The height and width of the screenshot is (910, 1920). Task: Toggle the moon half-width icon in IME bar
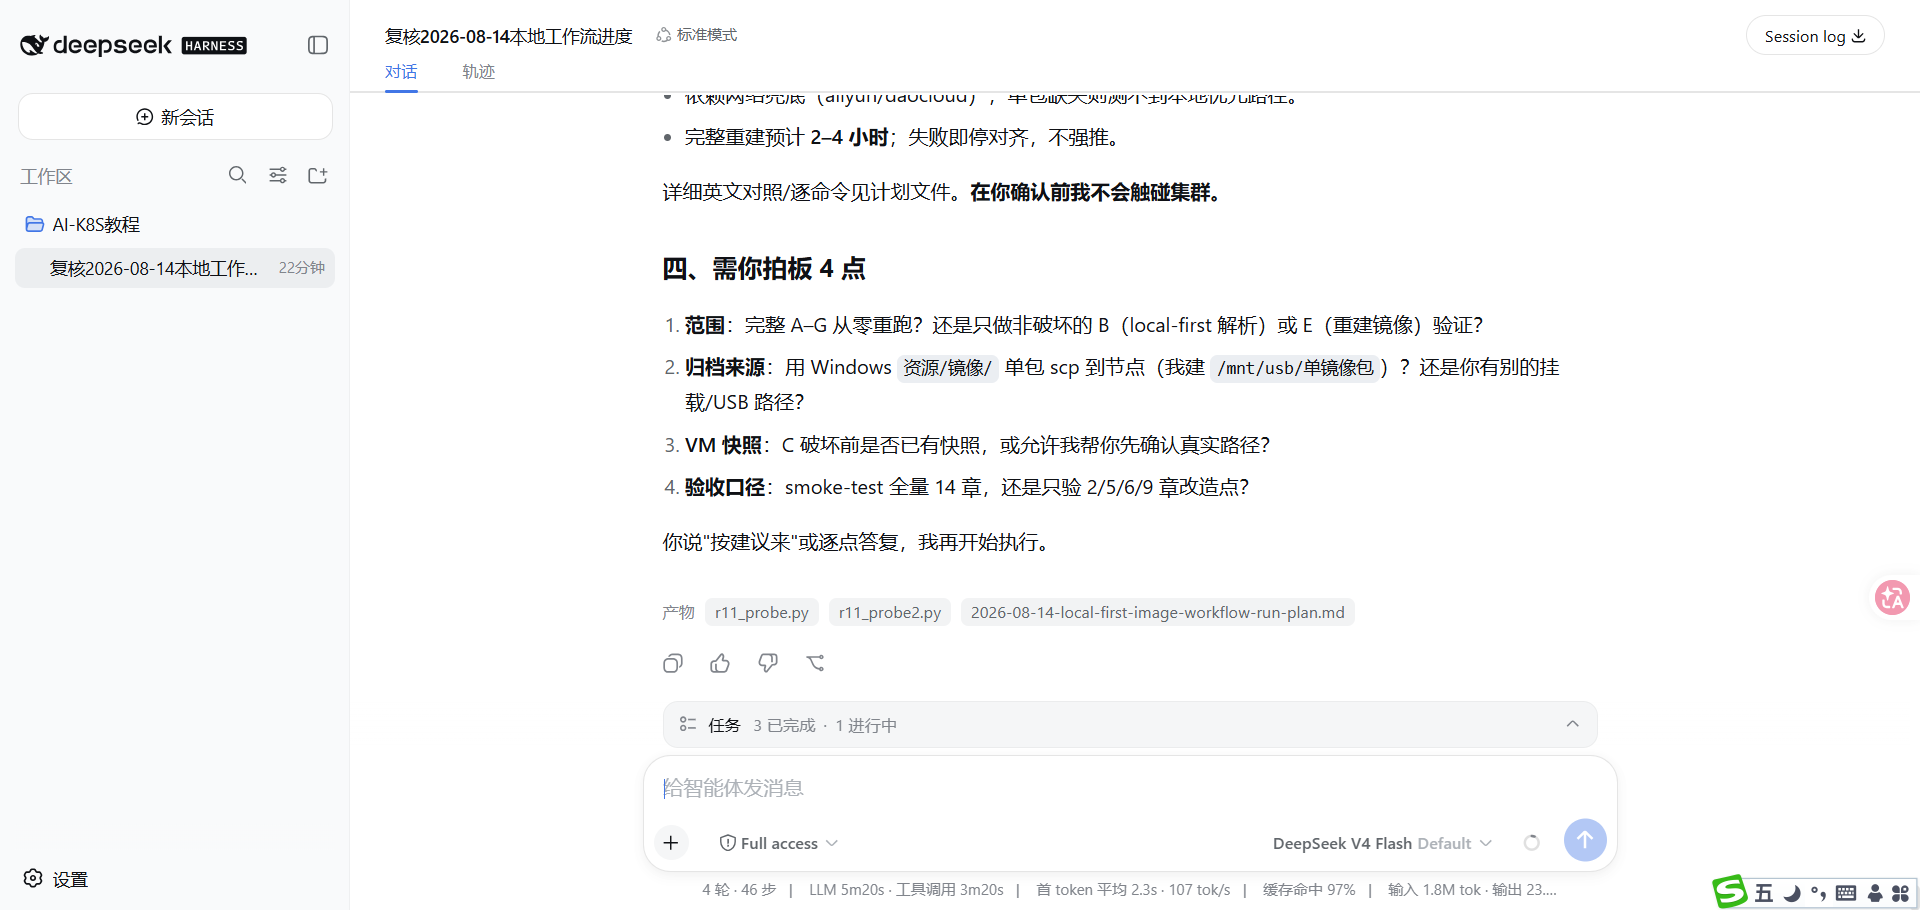point(1792,893)
